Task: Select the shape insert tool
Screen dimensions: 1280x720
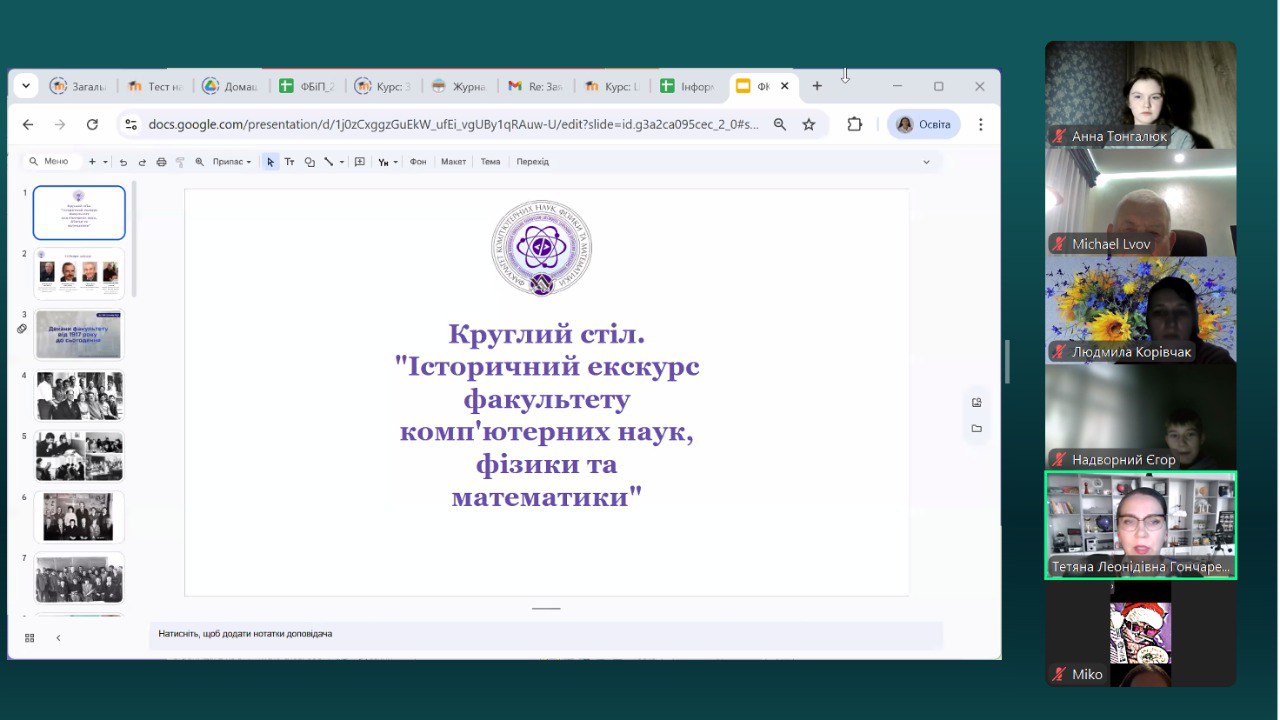Action: (309, 162)
